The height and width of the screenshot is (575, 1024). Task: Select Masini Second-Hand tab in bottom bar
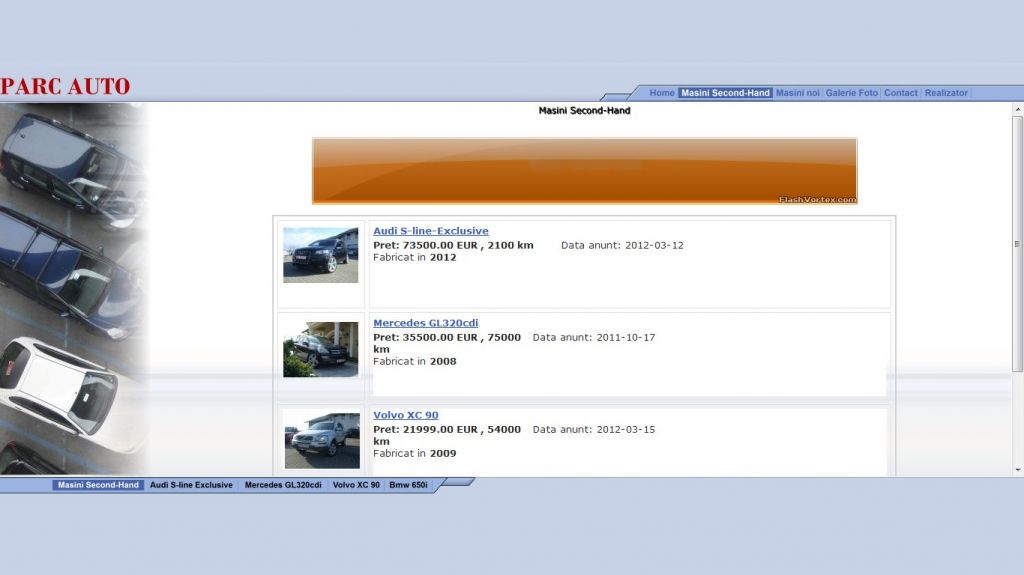(98, 485)
